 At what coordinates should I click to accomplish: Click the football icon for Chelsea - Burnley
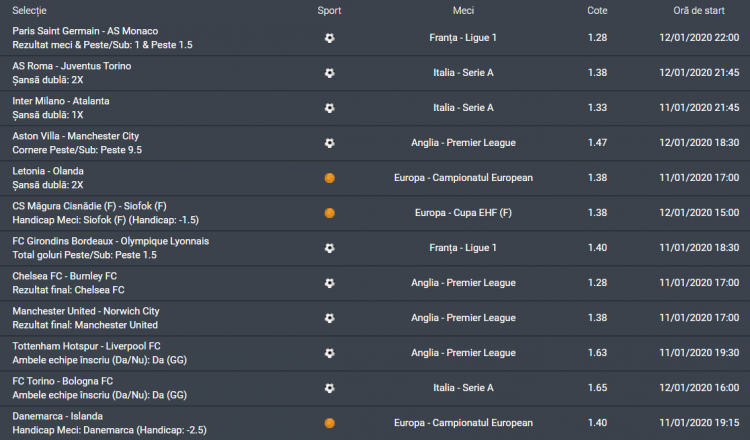pos(330,283)
